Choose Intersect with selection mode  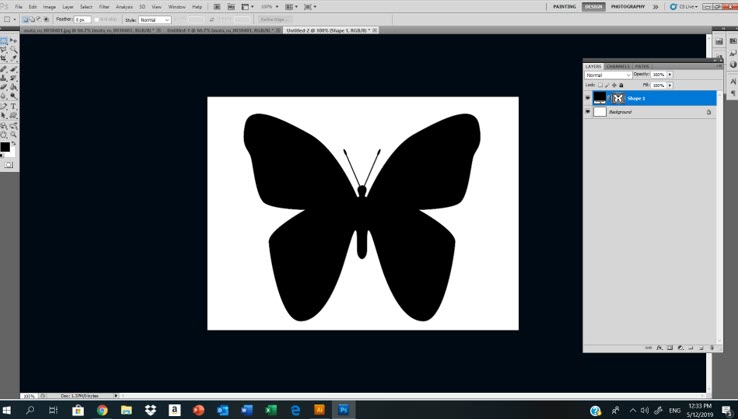click(x=46, y=19)
